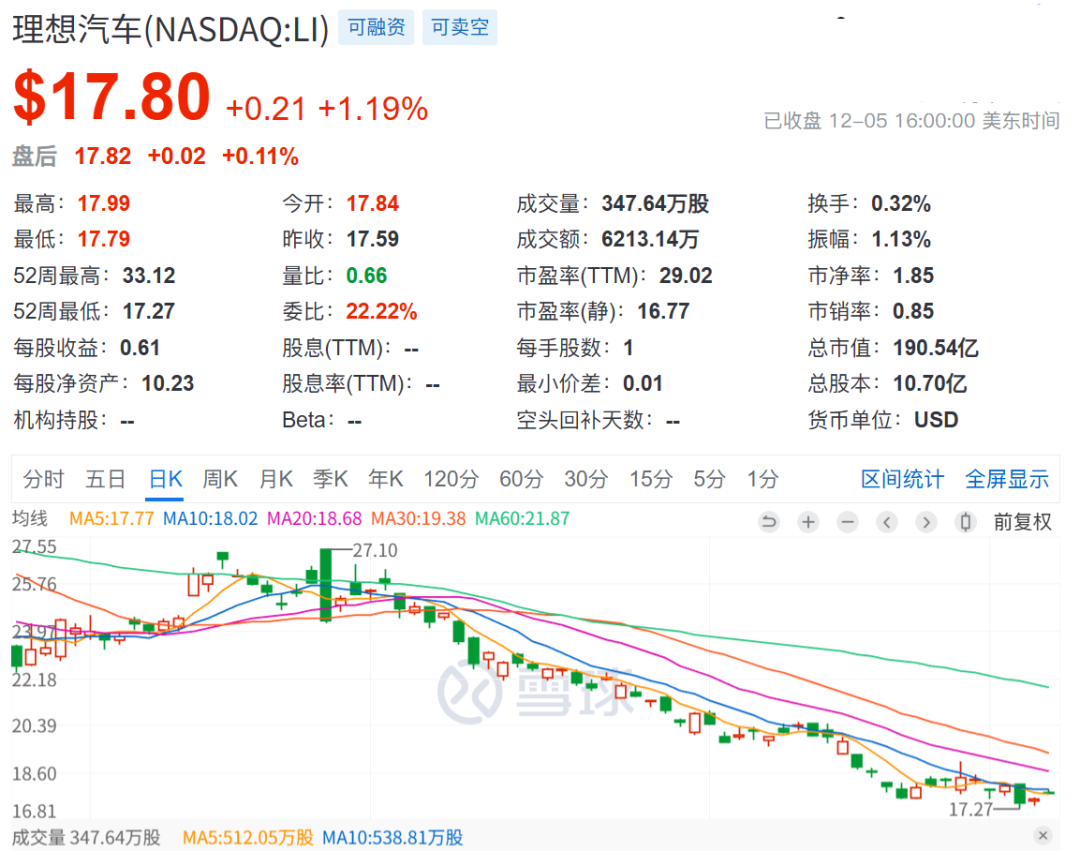
Task: Zoom out the chart with minus icon
Action: (x=847, y=521)
